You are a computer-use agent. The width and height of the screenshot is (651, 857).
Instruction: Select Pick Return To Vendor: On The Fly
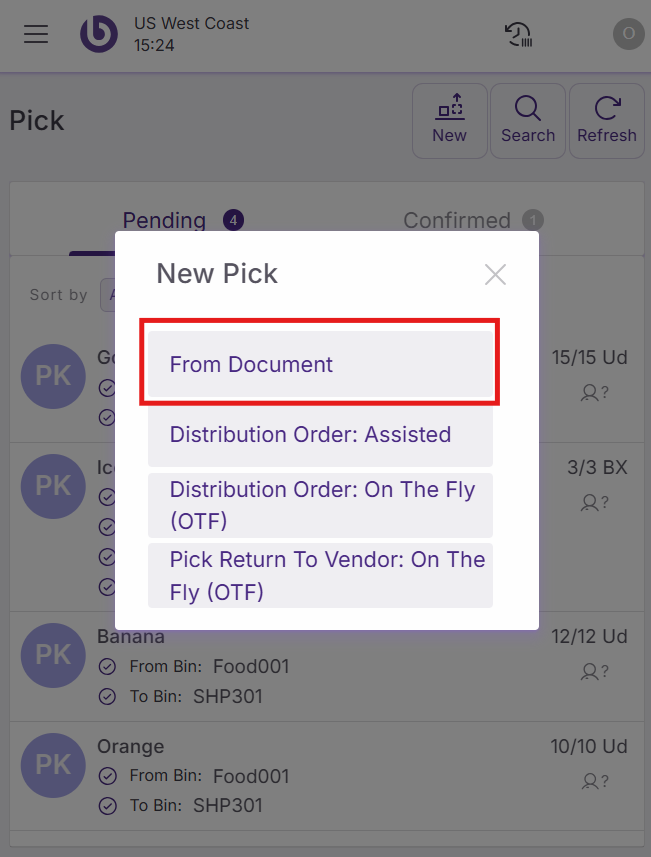(x=320, y=575)
